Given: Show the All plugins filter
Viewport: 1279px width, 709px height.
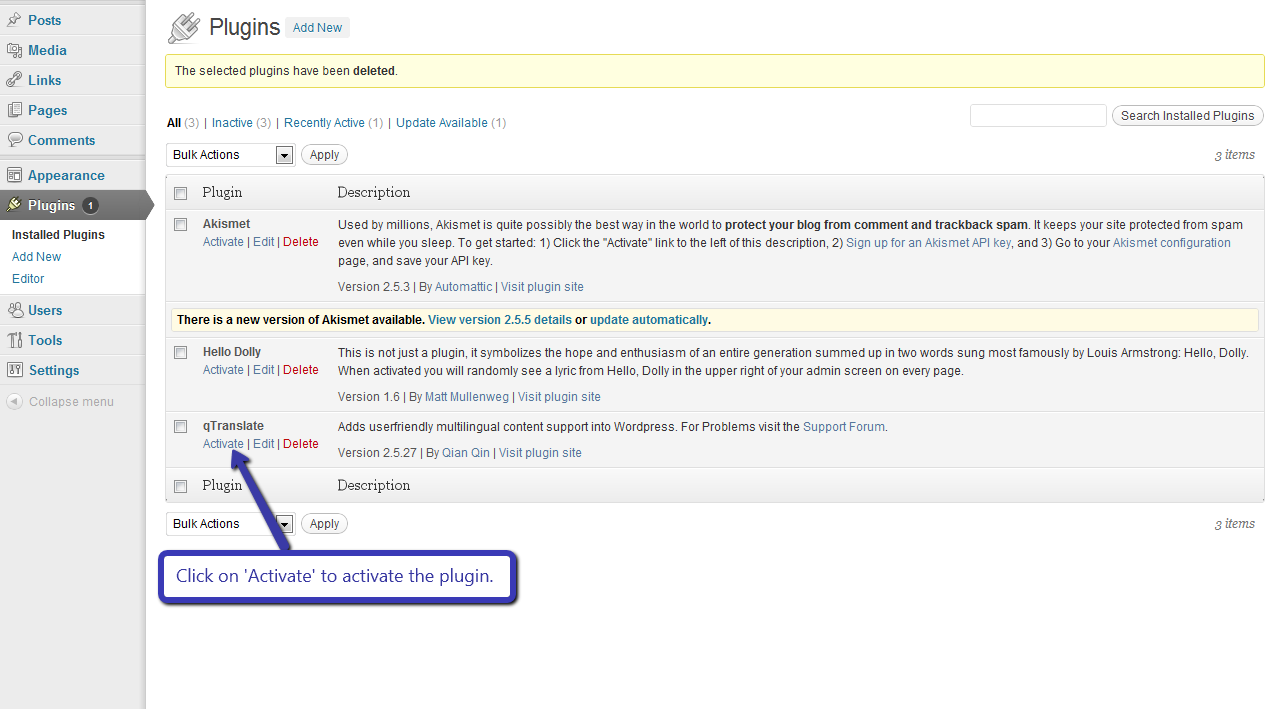Looking at the screenshot, I should pos(174,123).
